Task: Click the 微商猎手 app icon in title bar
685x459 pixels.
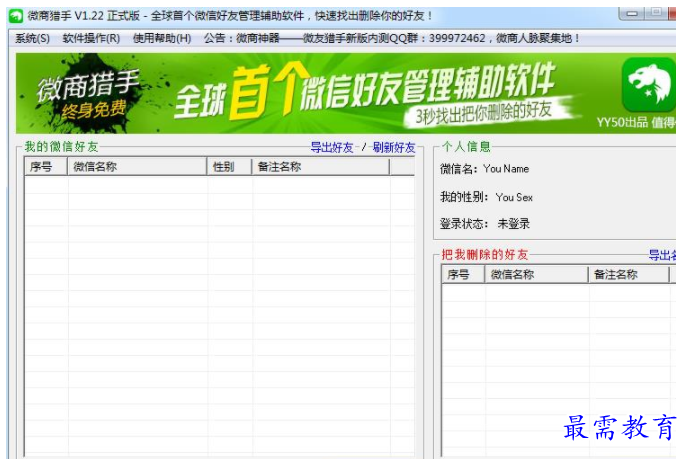Action: point(16,16)
